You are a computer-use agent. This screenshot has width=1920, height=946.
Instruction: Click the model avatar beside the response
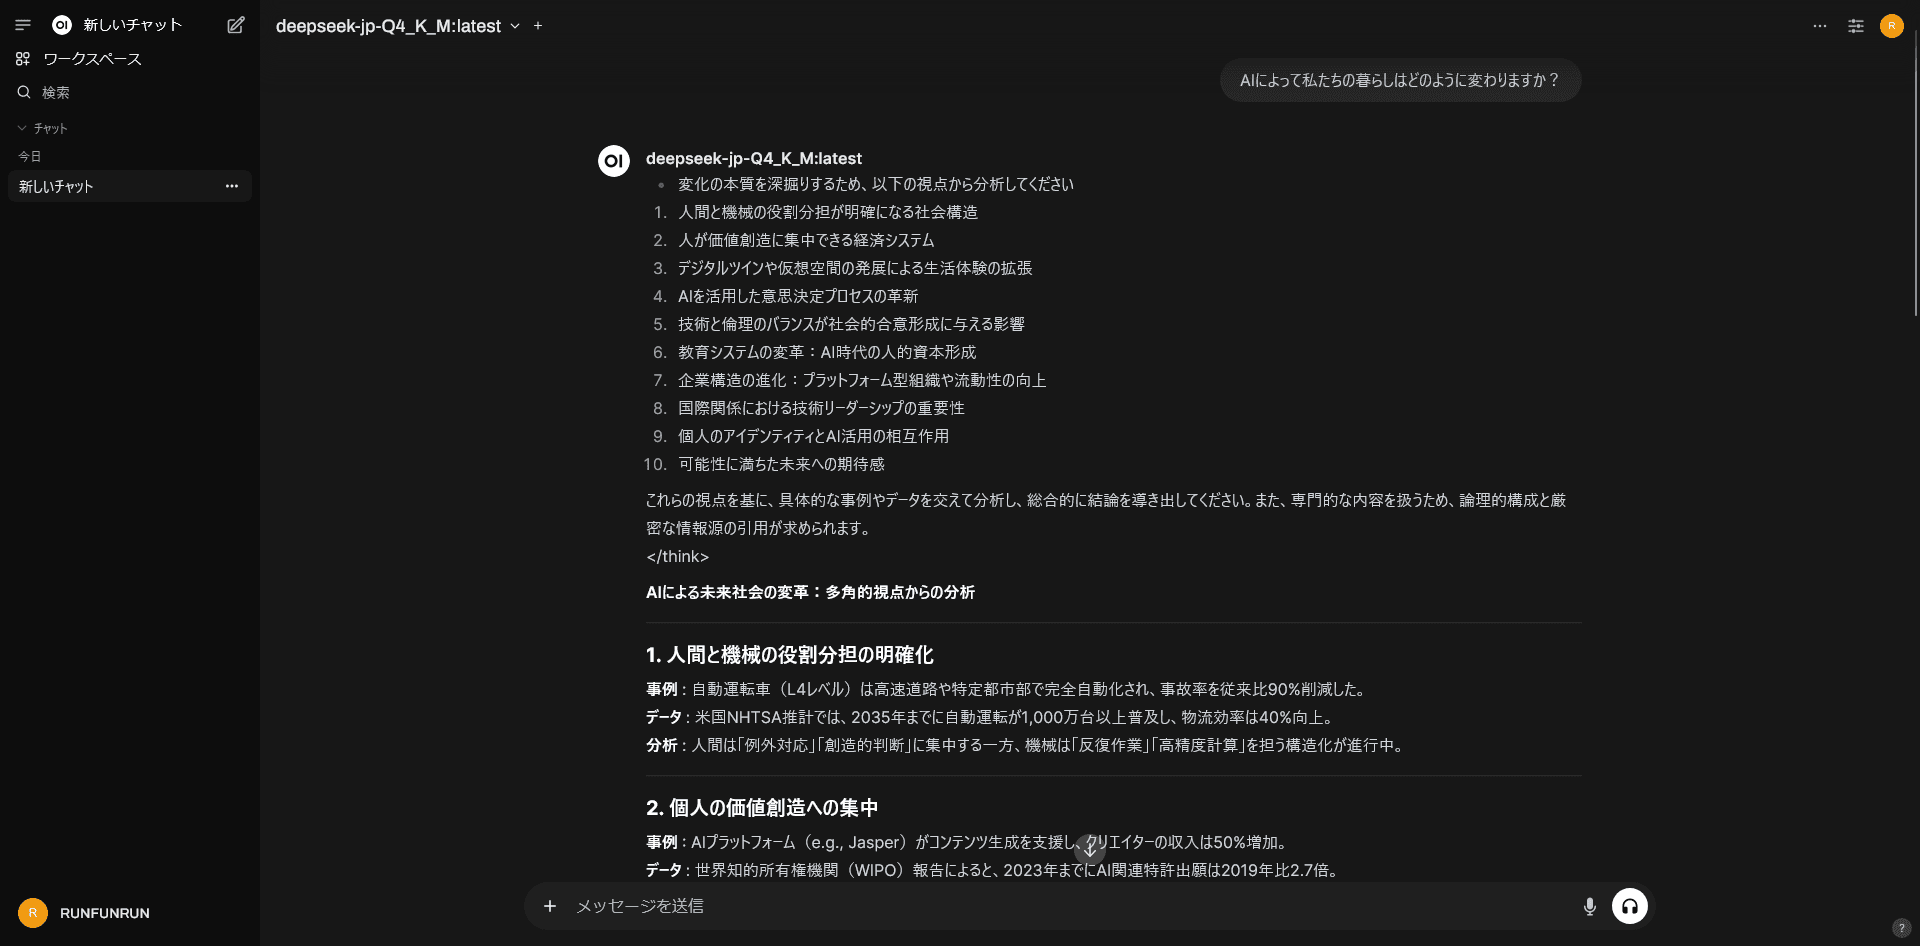click(x=614, y=160)
